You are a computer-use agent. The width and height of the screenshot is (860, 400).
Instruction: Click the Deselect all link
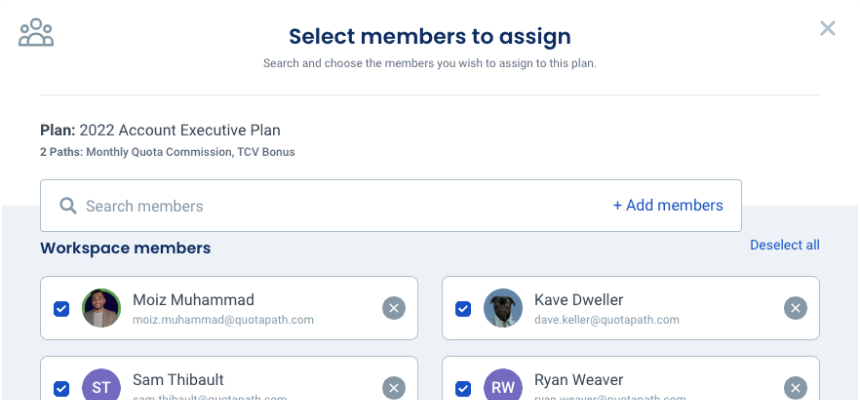[784, 245]
